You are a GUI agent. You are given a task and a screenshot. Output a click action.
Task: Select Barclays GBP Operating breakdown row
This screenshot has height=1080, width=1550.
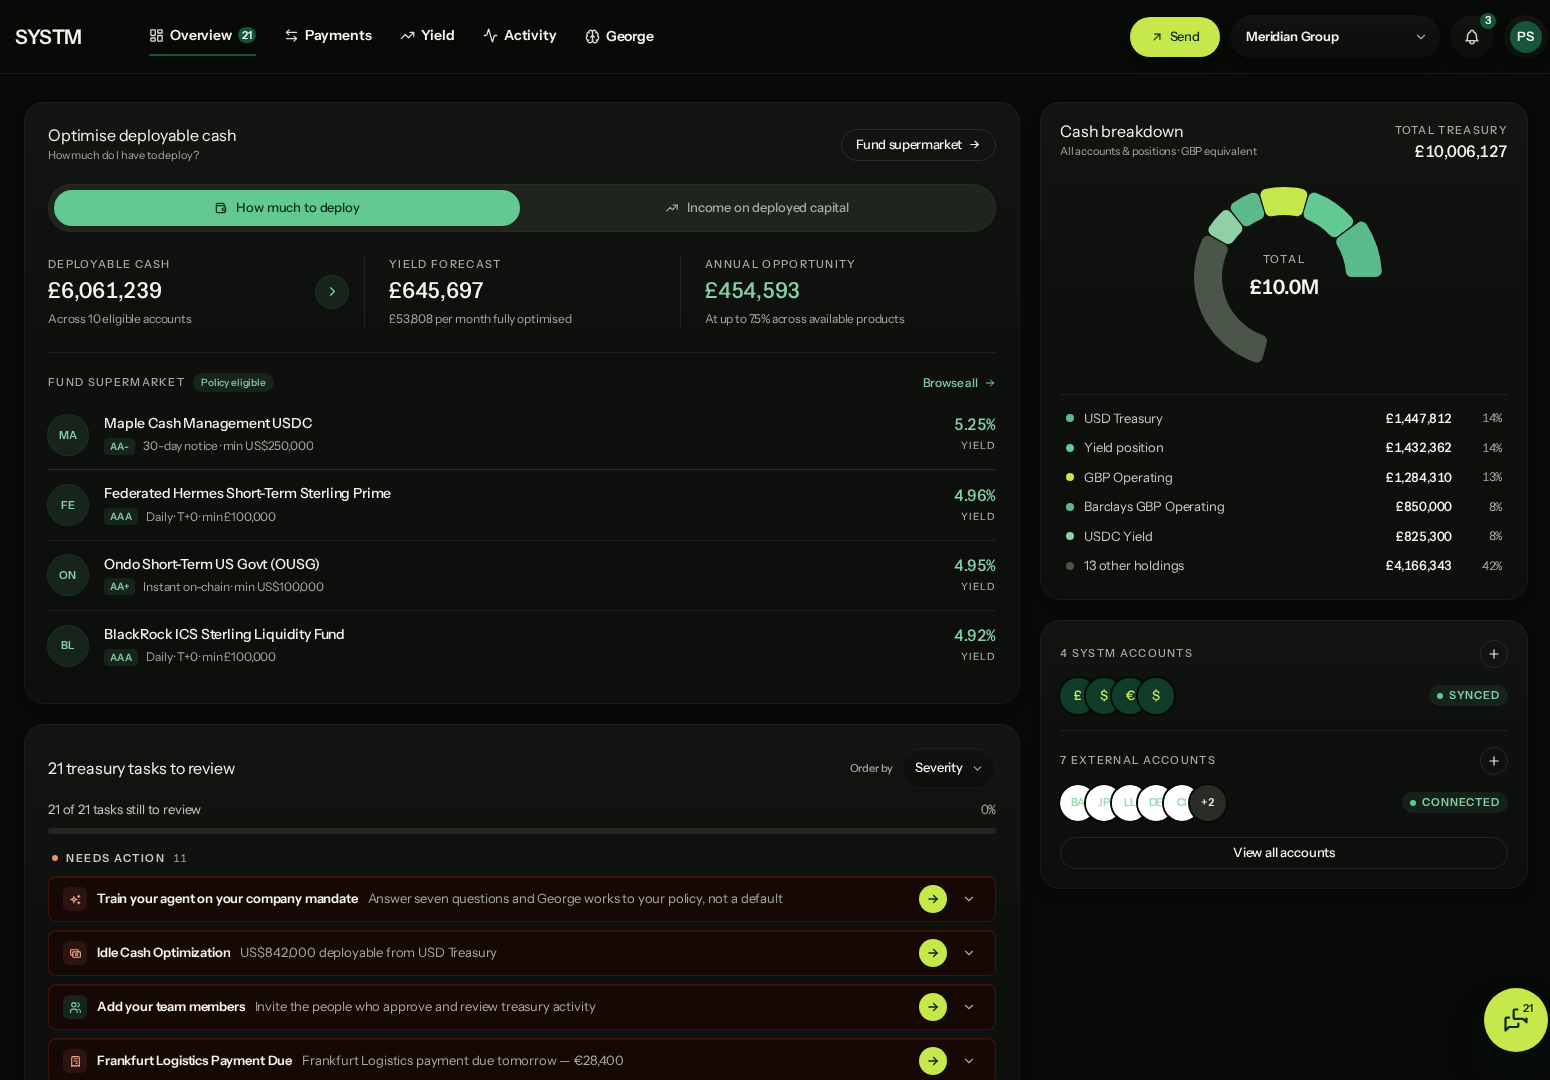(1284, 507)
